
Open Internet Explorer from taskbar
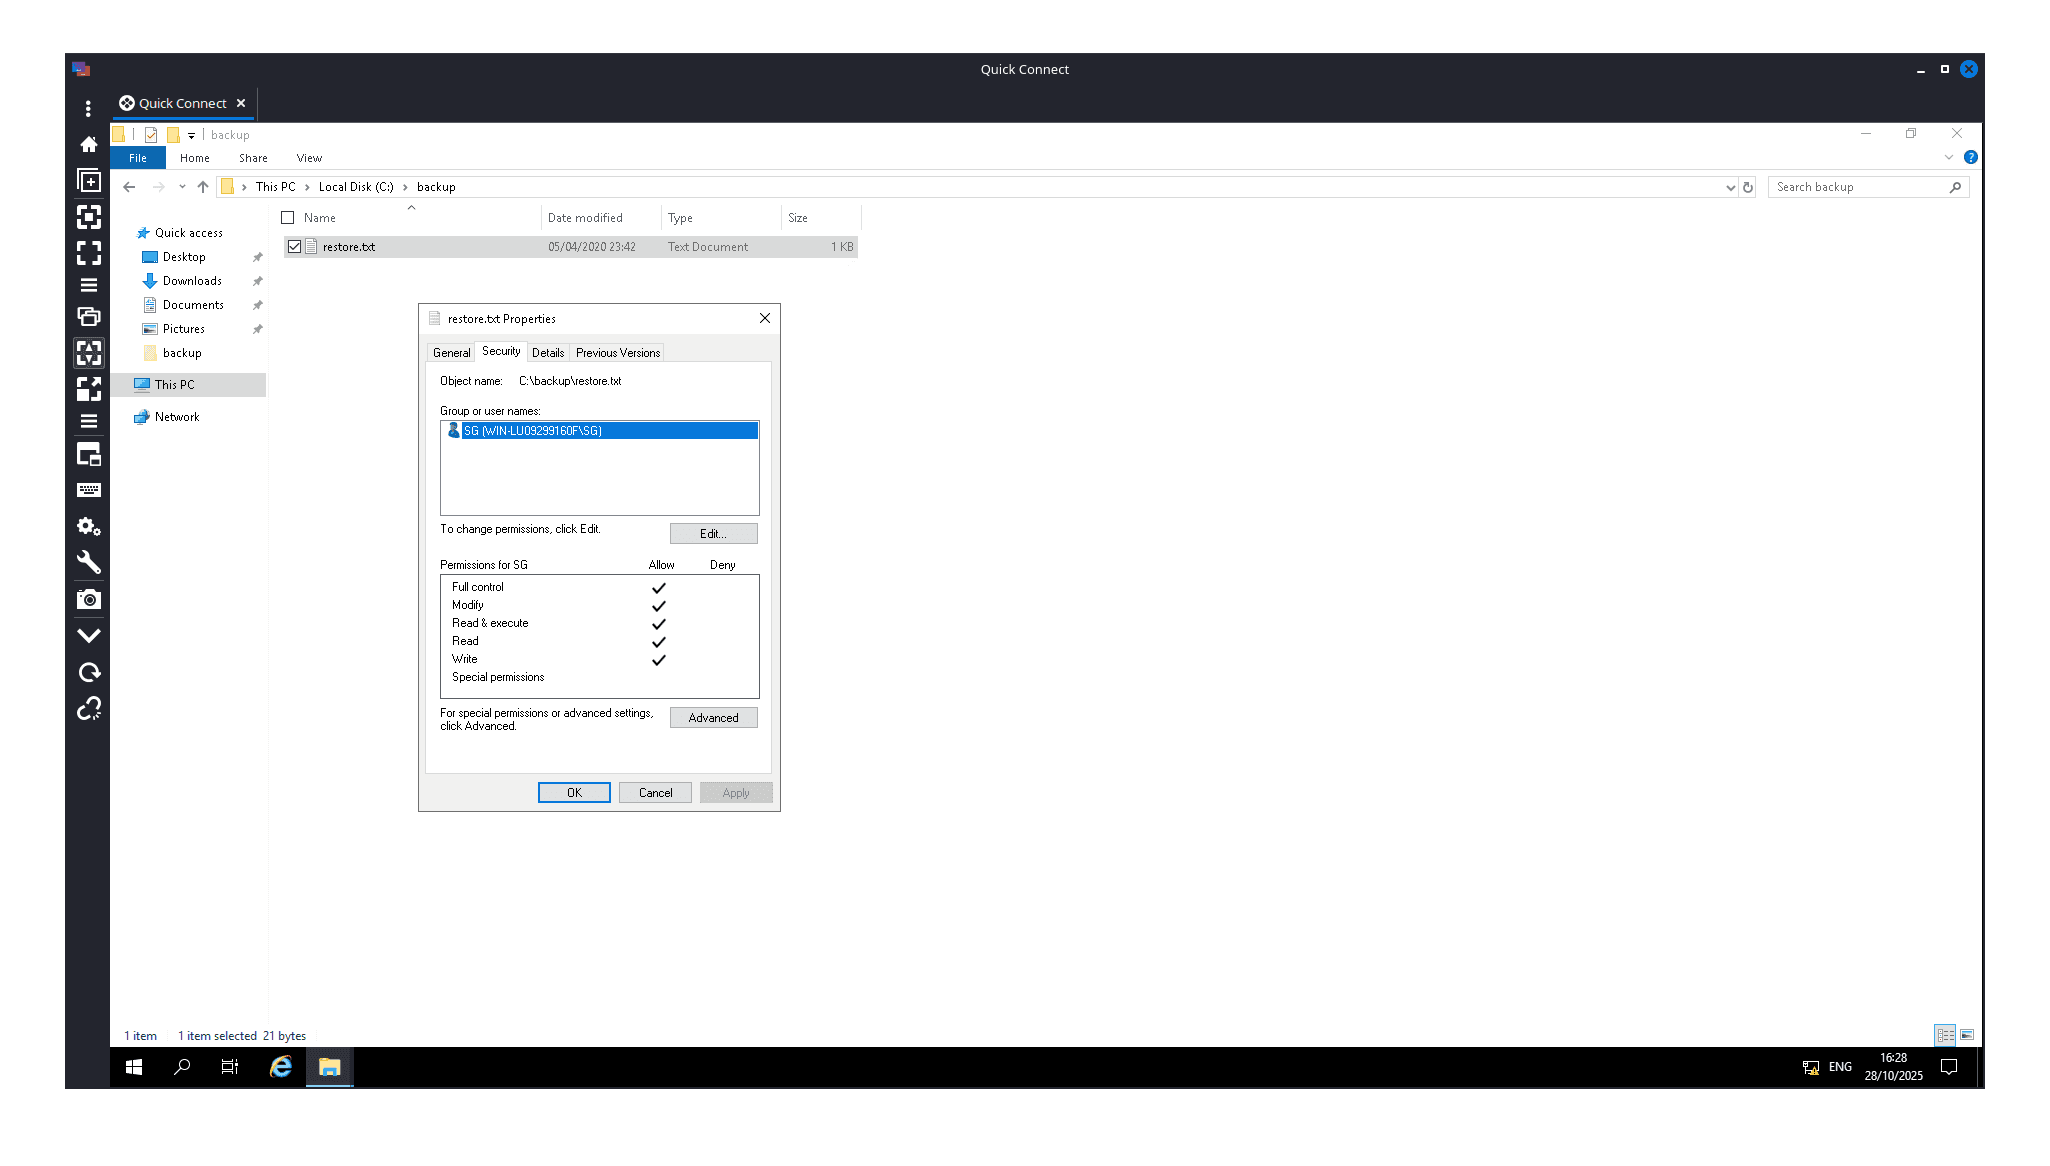click(x=281, y=1067)
